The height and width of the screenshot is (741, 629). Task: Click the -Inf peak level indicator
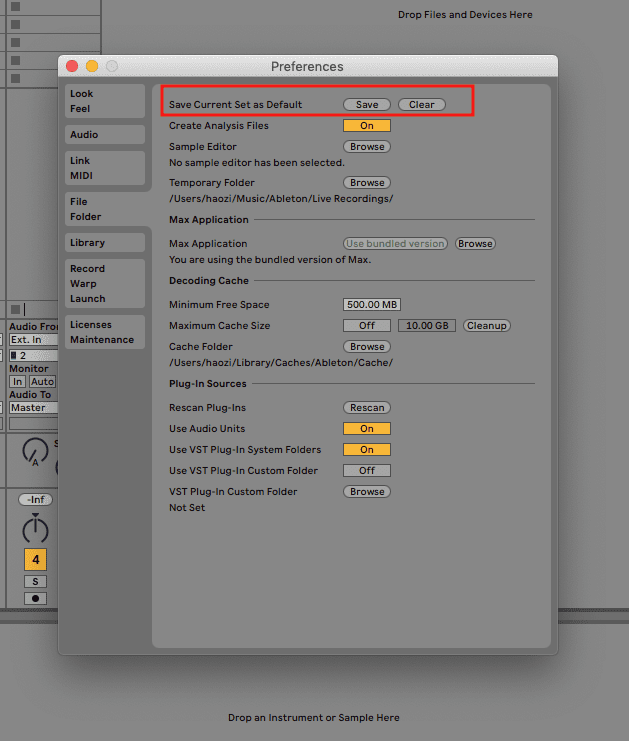pos(35,499)
